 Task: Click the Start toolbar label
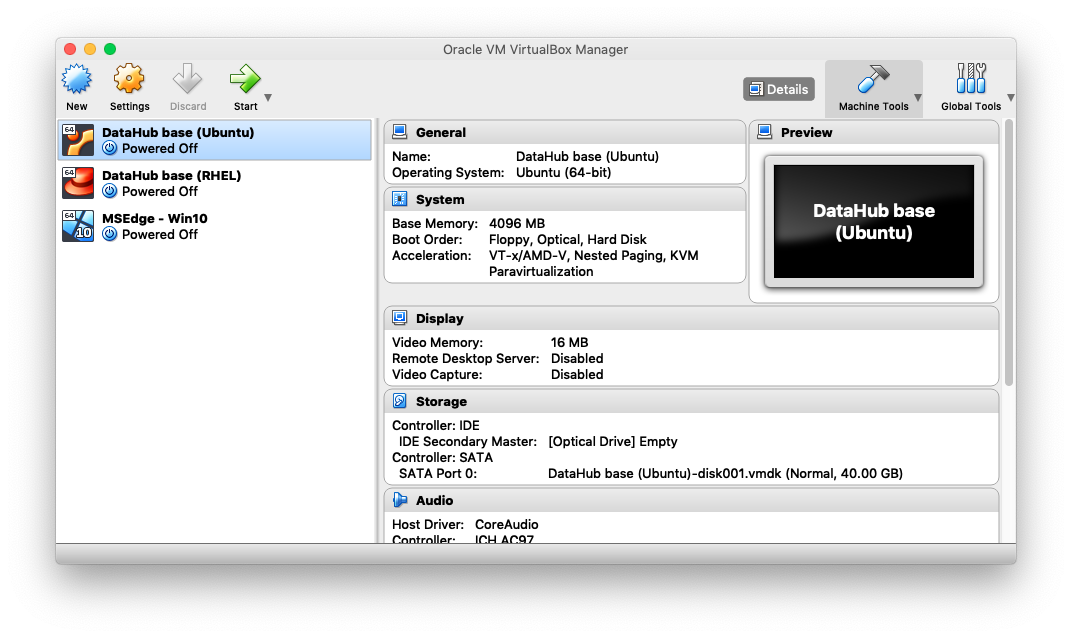pos(245,107)
